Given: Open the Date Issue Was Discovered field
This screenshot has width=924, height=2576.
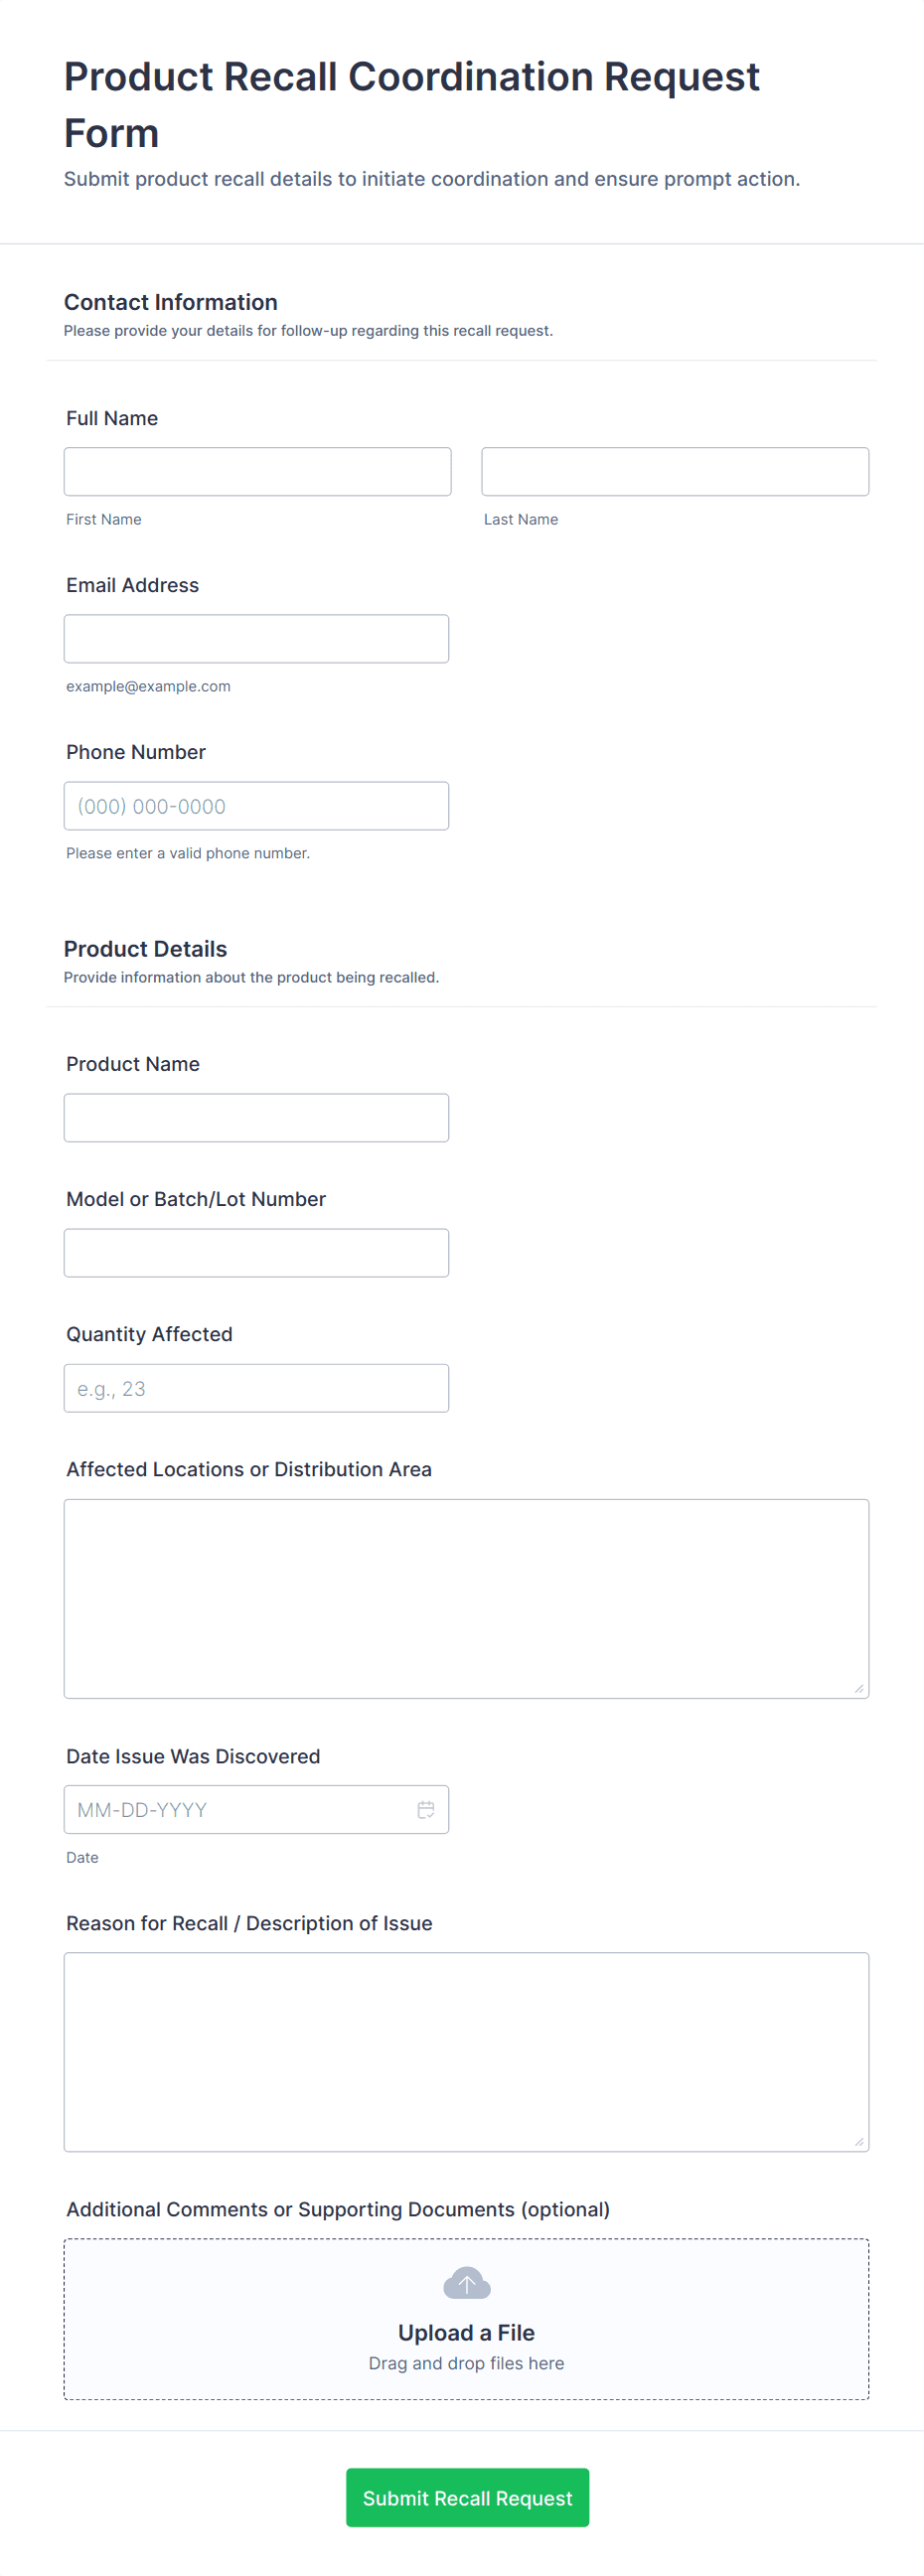Looking at the screenshot, I should (240, 1809).
